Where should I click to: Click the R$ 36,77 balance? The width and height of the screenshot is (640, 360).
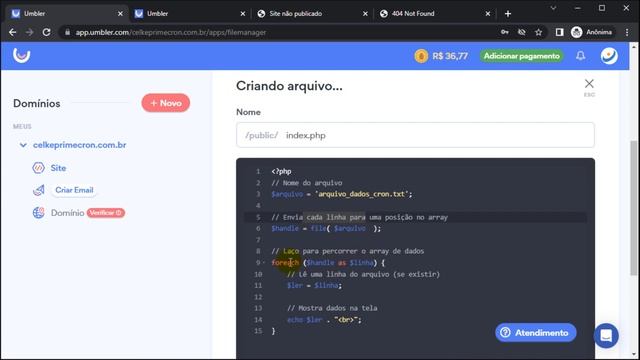[x=450, y=56]
